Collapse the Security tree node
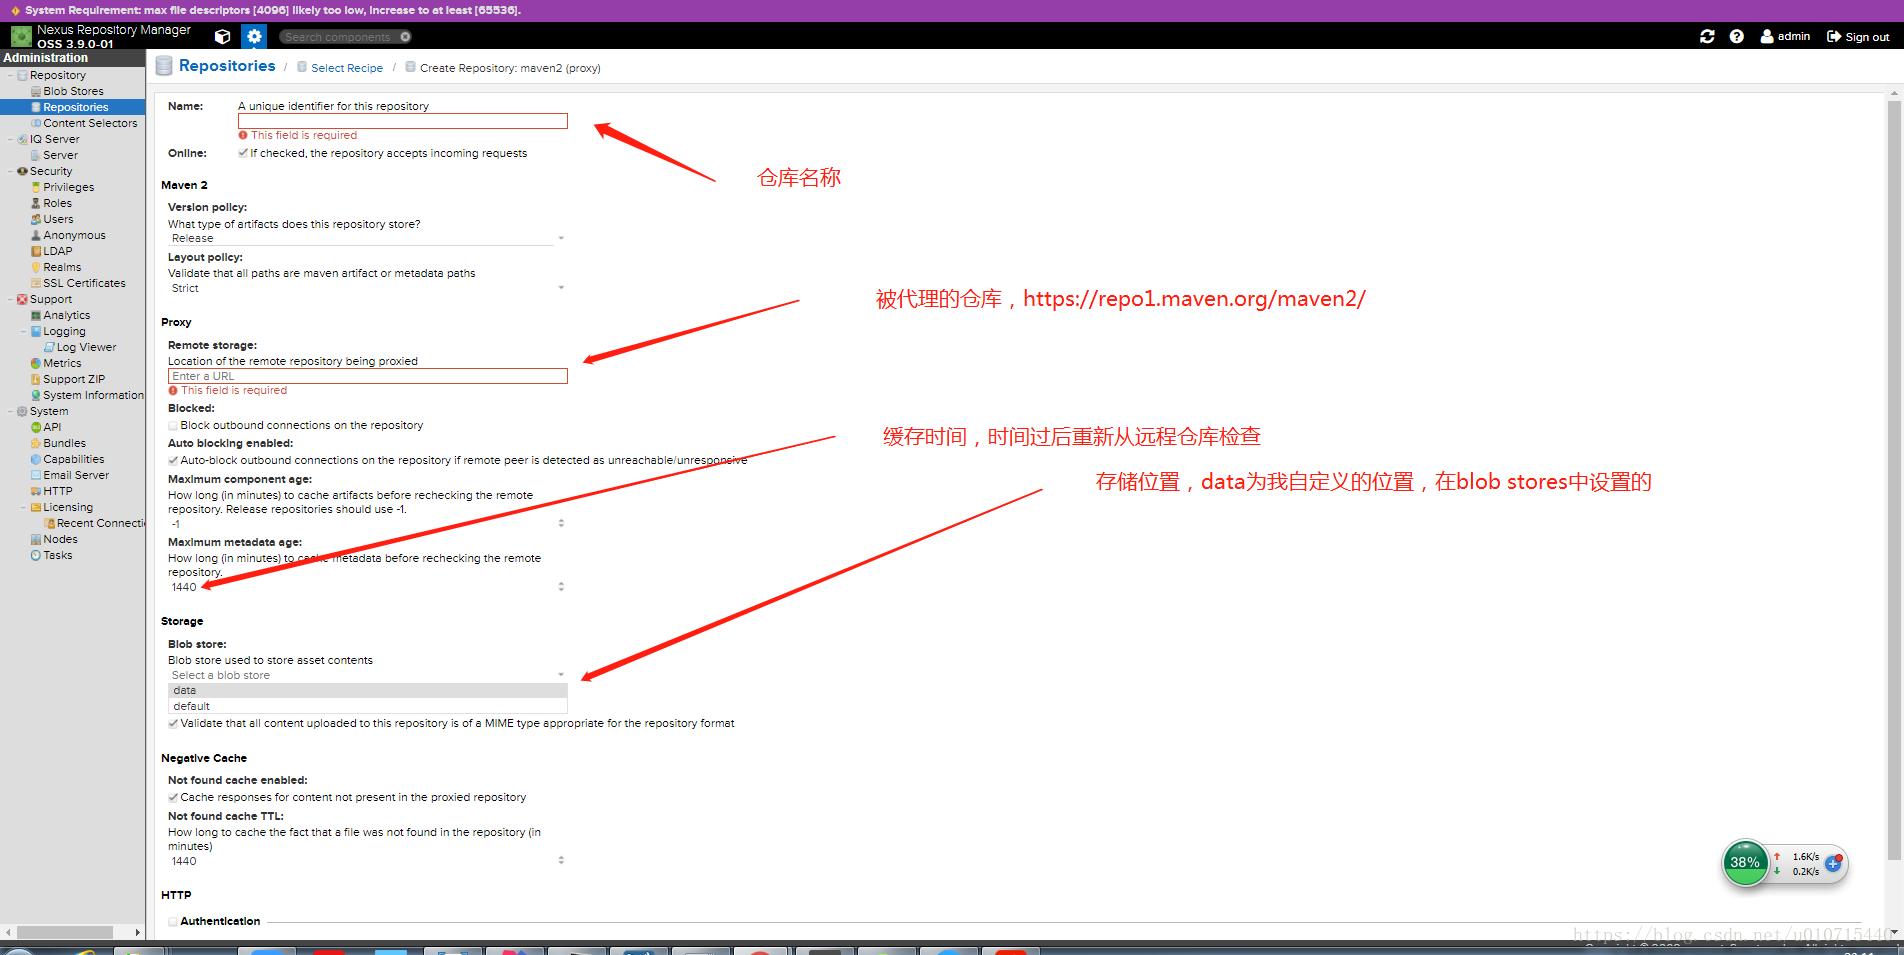The width and height of the screenshot is (1904, 955). pos(10,171)
